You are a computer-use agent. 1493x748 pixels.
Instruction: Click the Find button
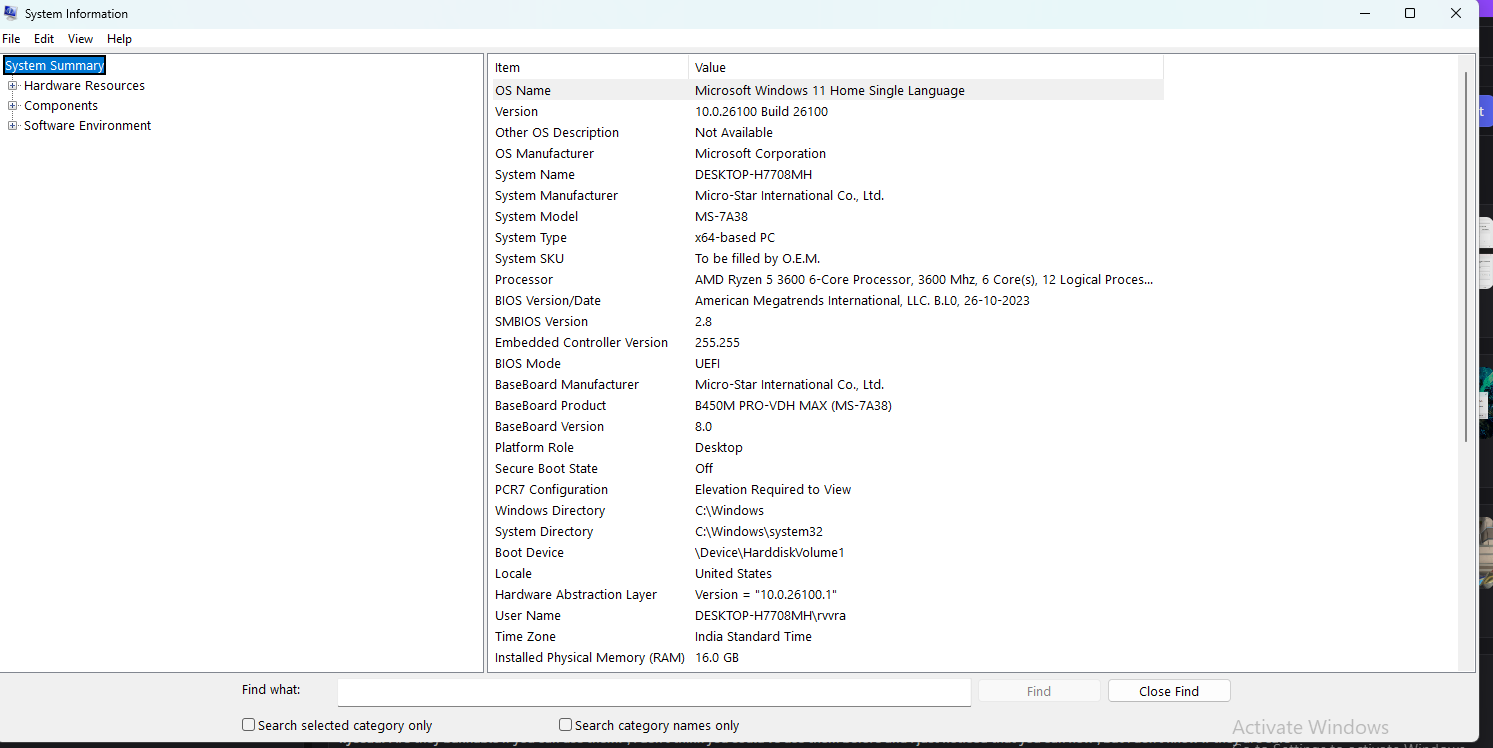coord(1039,691)
